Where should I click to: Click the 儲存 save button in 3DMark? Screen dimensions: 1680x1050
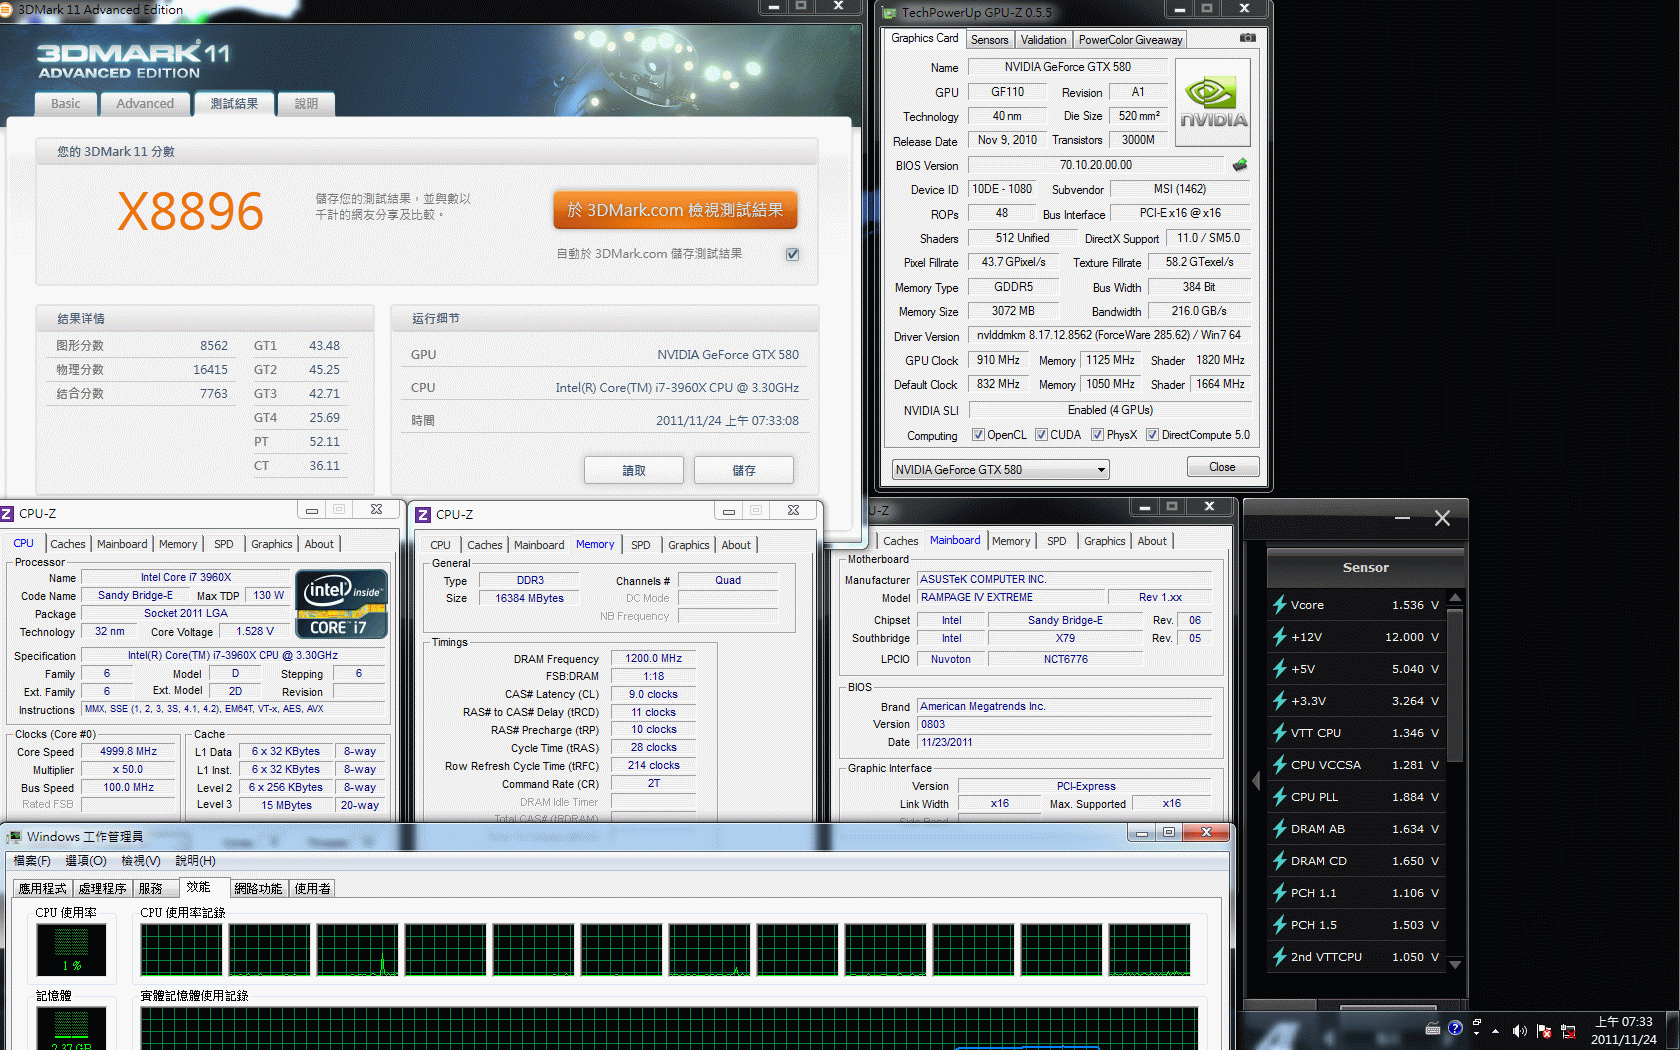744,470
